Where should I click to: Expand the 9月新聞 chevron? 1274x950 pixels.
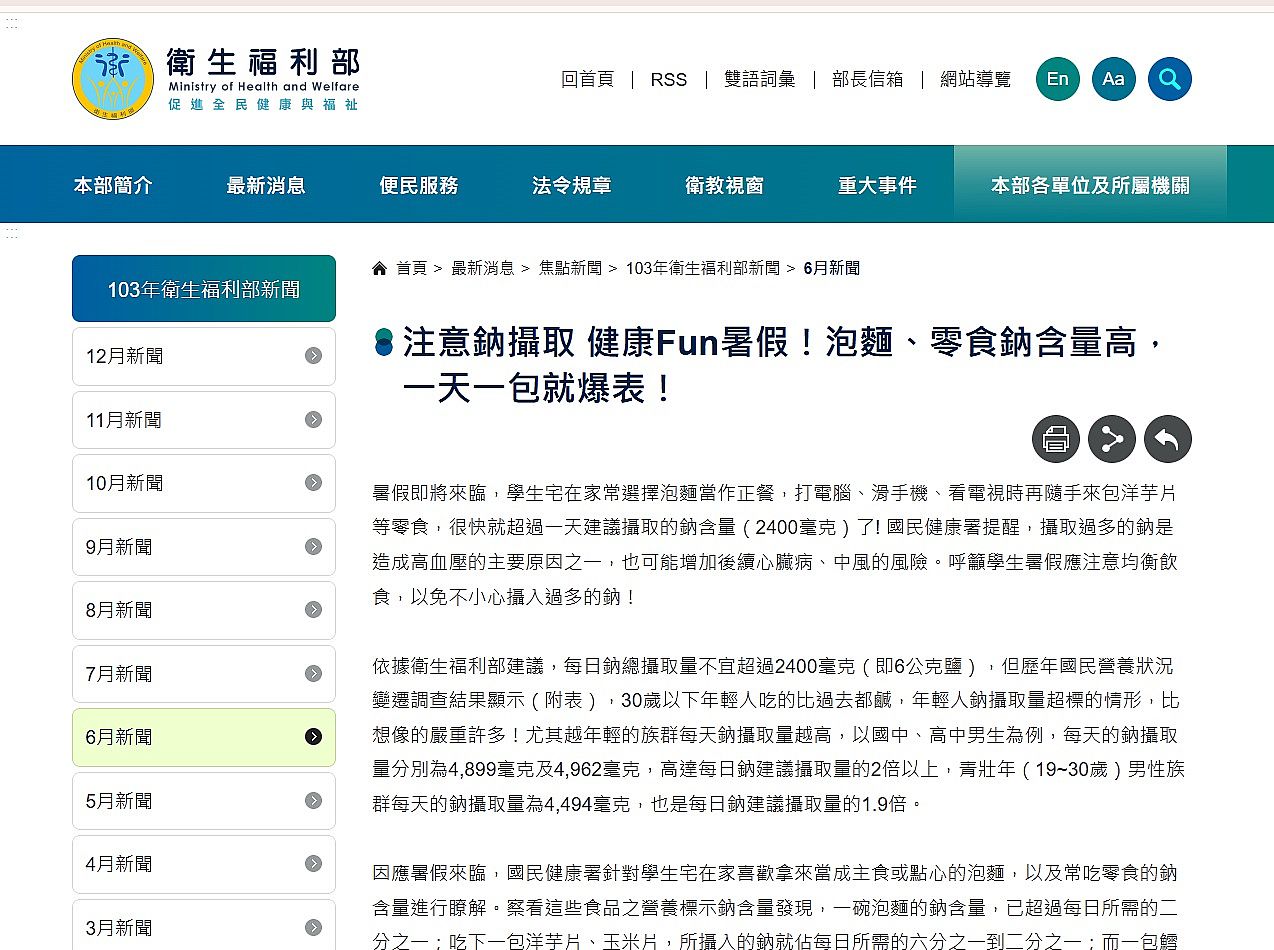click(313, 547)
